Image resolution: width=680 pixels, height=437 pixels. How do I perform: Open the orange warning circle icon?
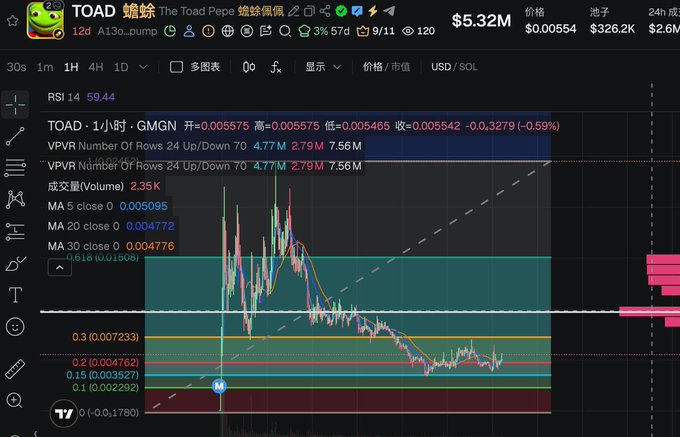pos(208,31)
